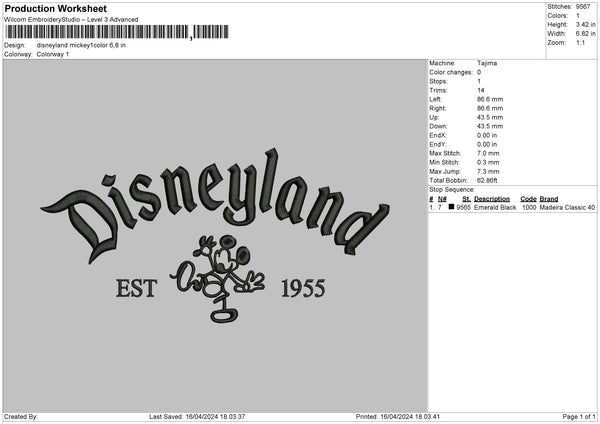Click the black thread color swatch
The image size is (600, 424).
tap(452, 207)
